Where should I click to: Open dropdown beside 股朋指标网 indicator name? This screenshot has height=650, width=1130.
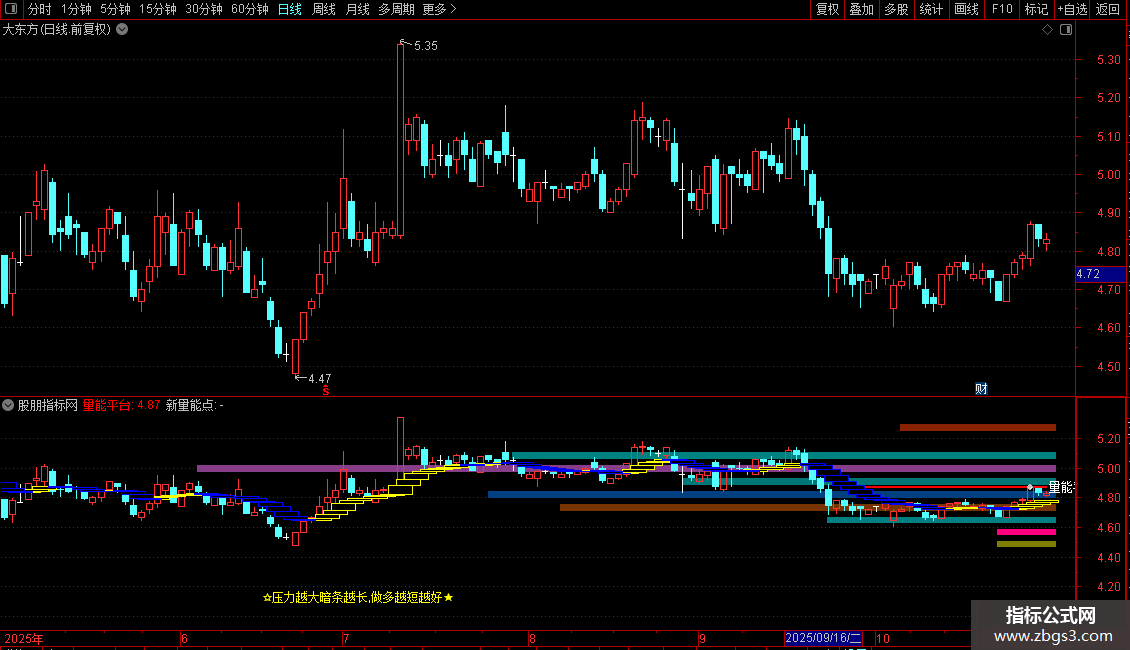pyautogui.click(x=8, y=405)
